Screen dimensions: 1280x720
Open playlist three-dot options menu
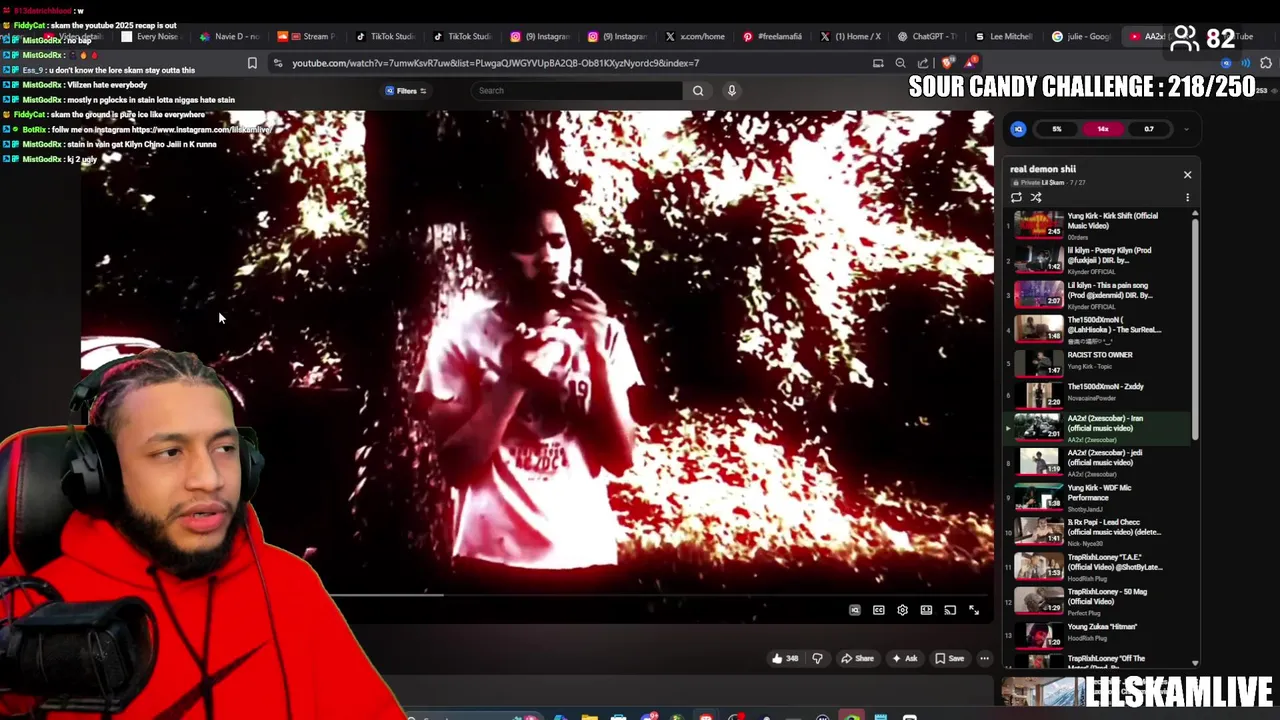point(1188,197)
